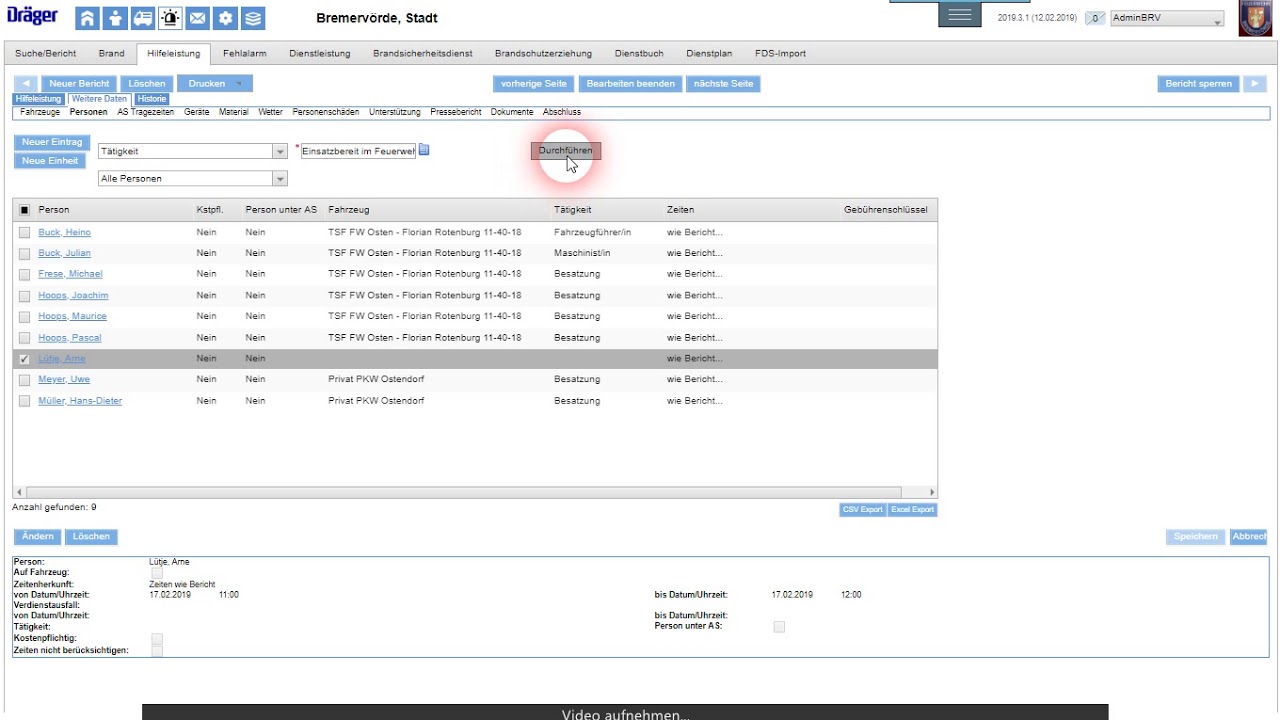Screen dimensions: 1280x720
Task: Open the Drucken dropdown button
Action: [215, 84]
